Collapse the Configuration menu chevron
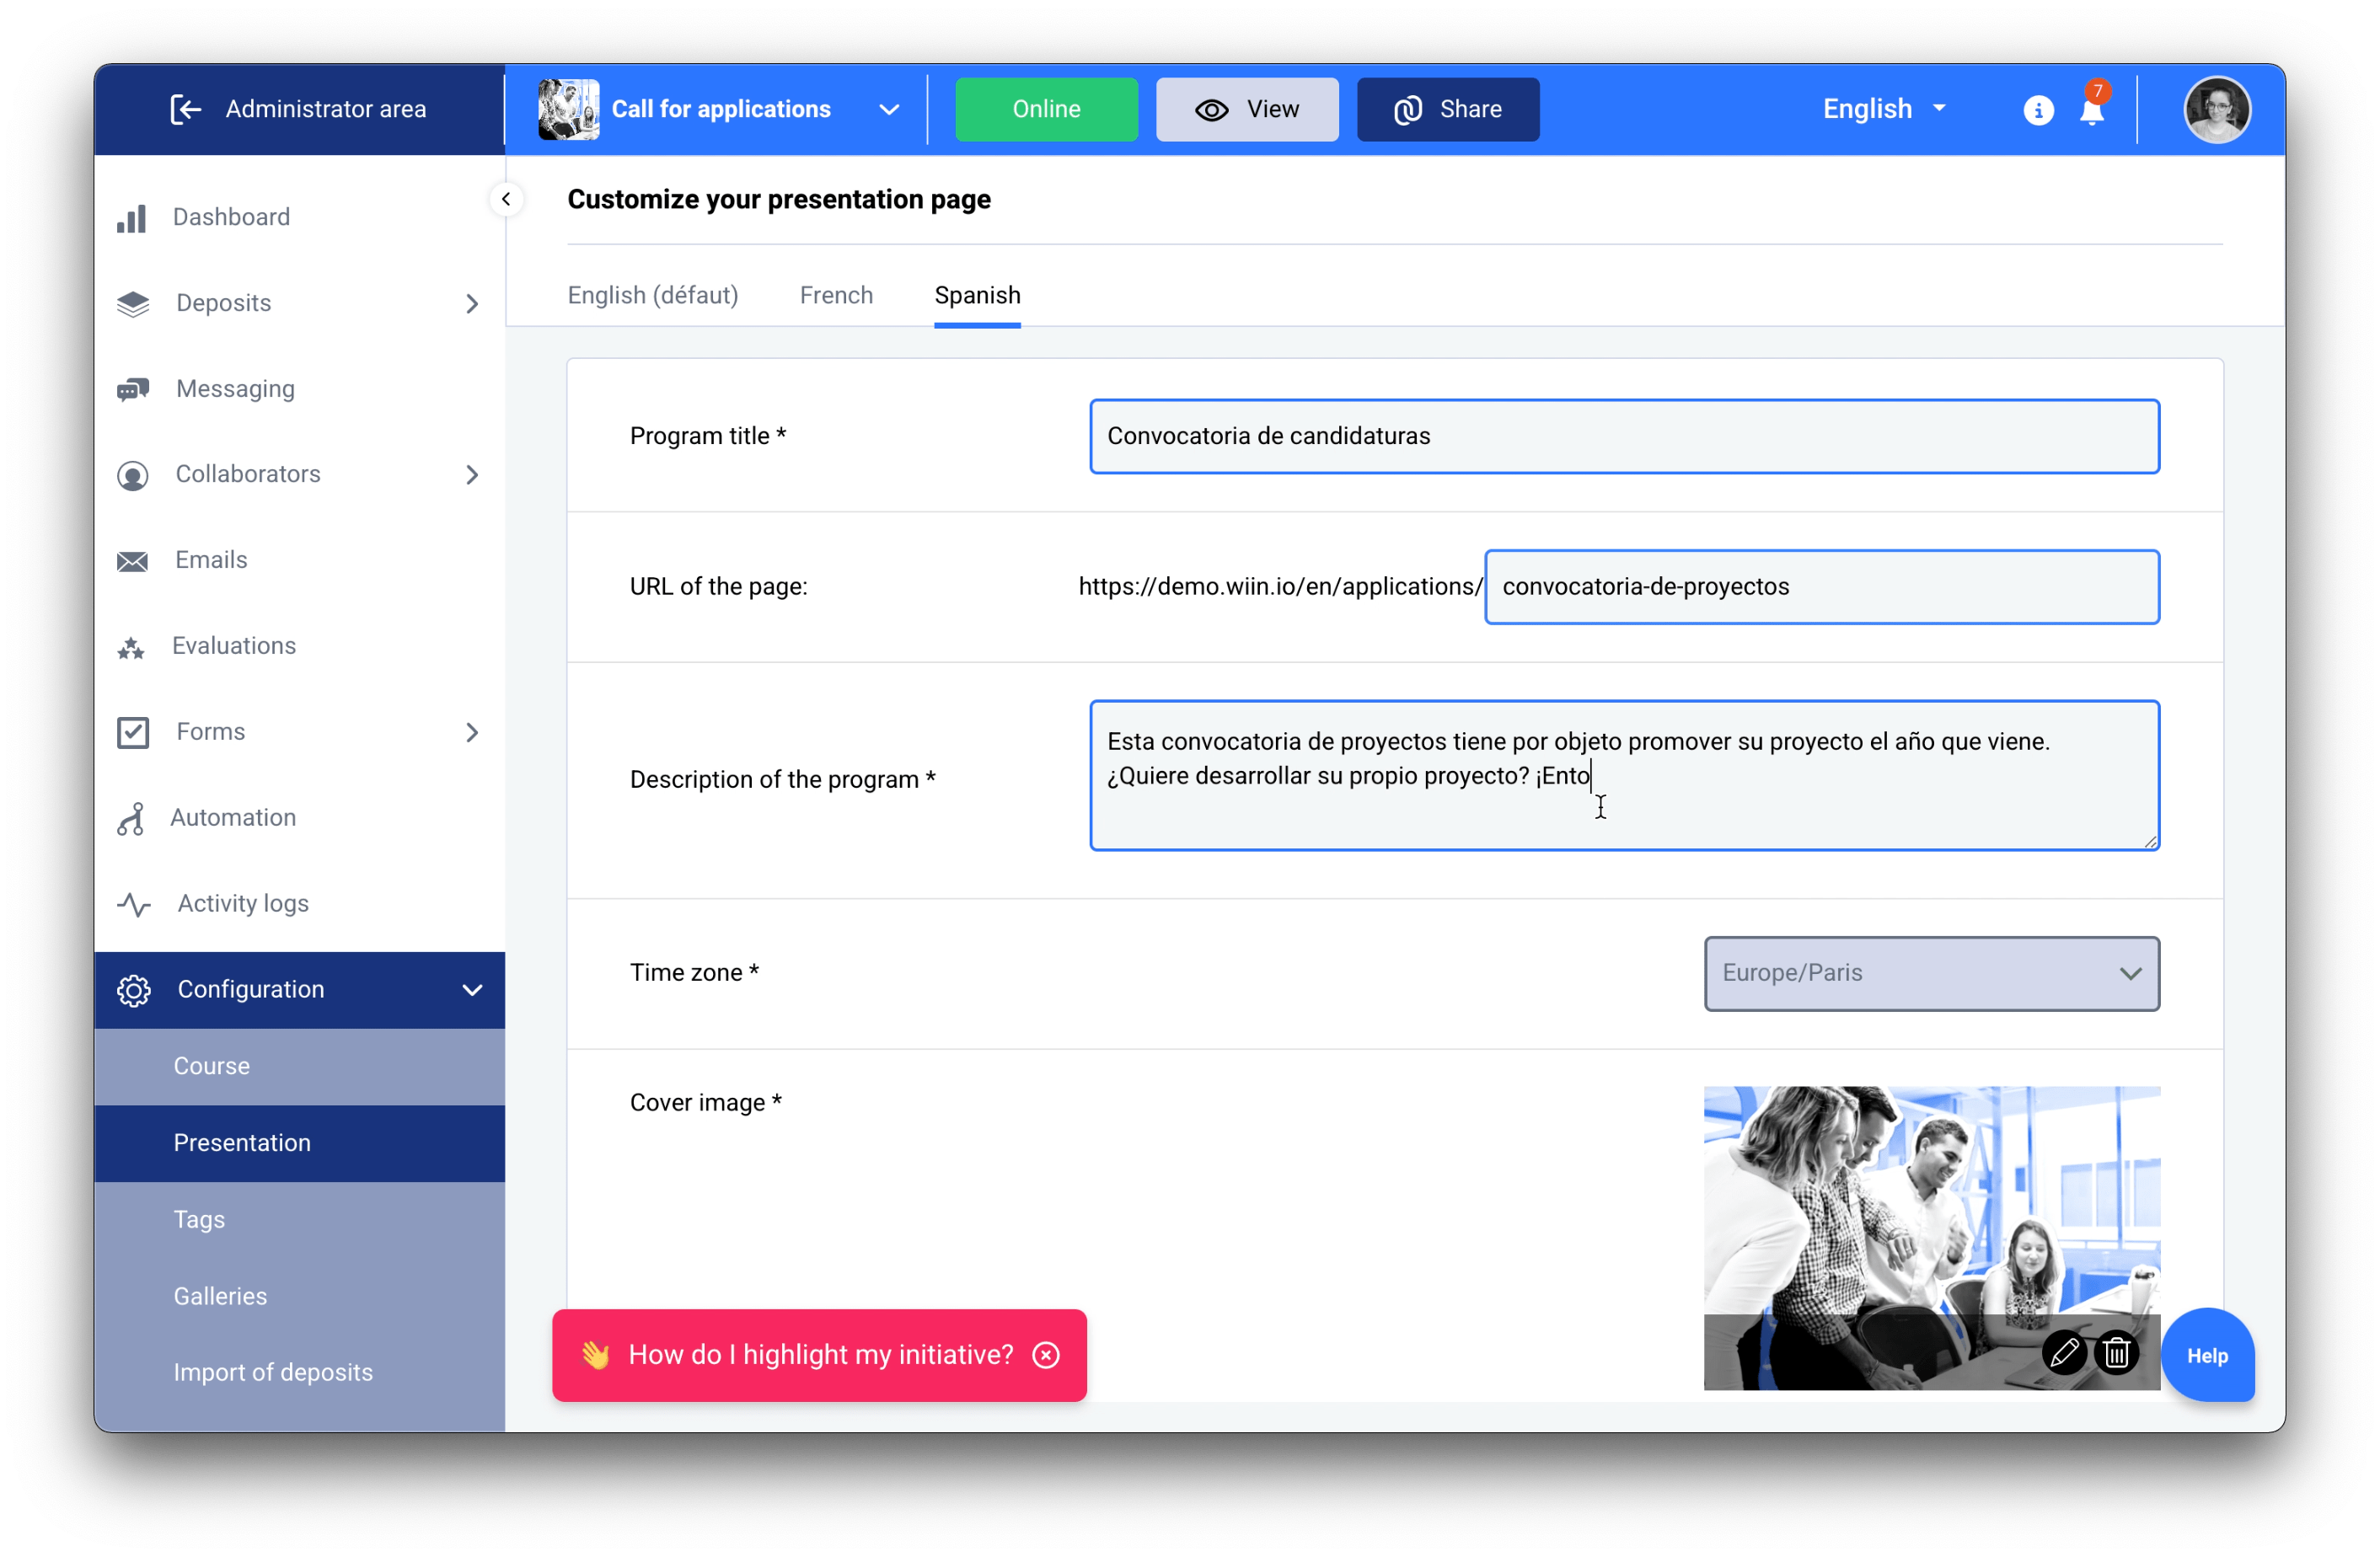 coord(472,990)
